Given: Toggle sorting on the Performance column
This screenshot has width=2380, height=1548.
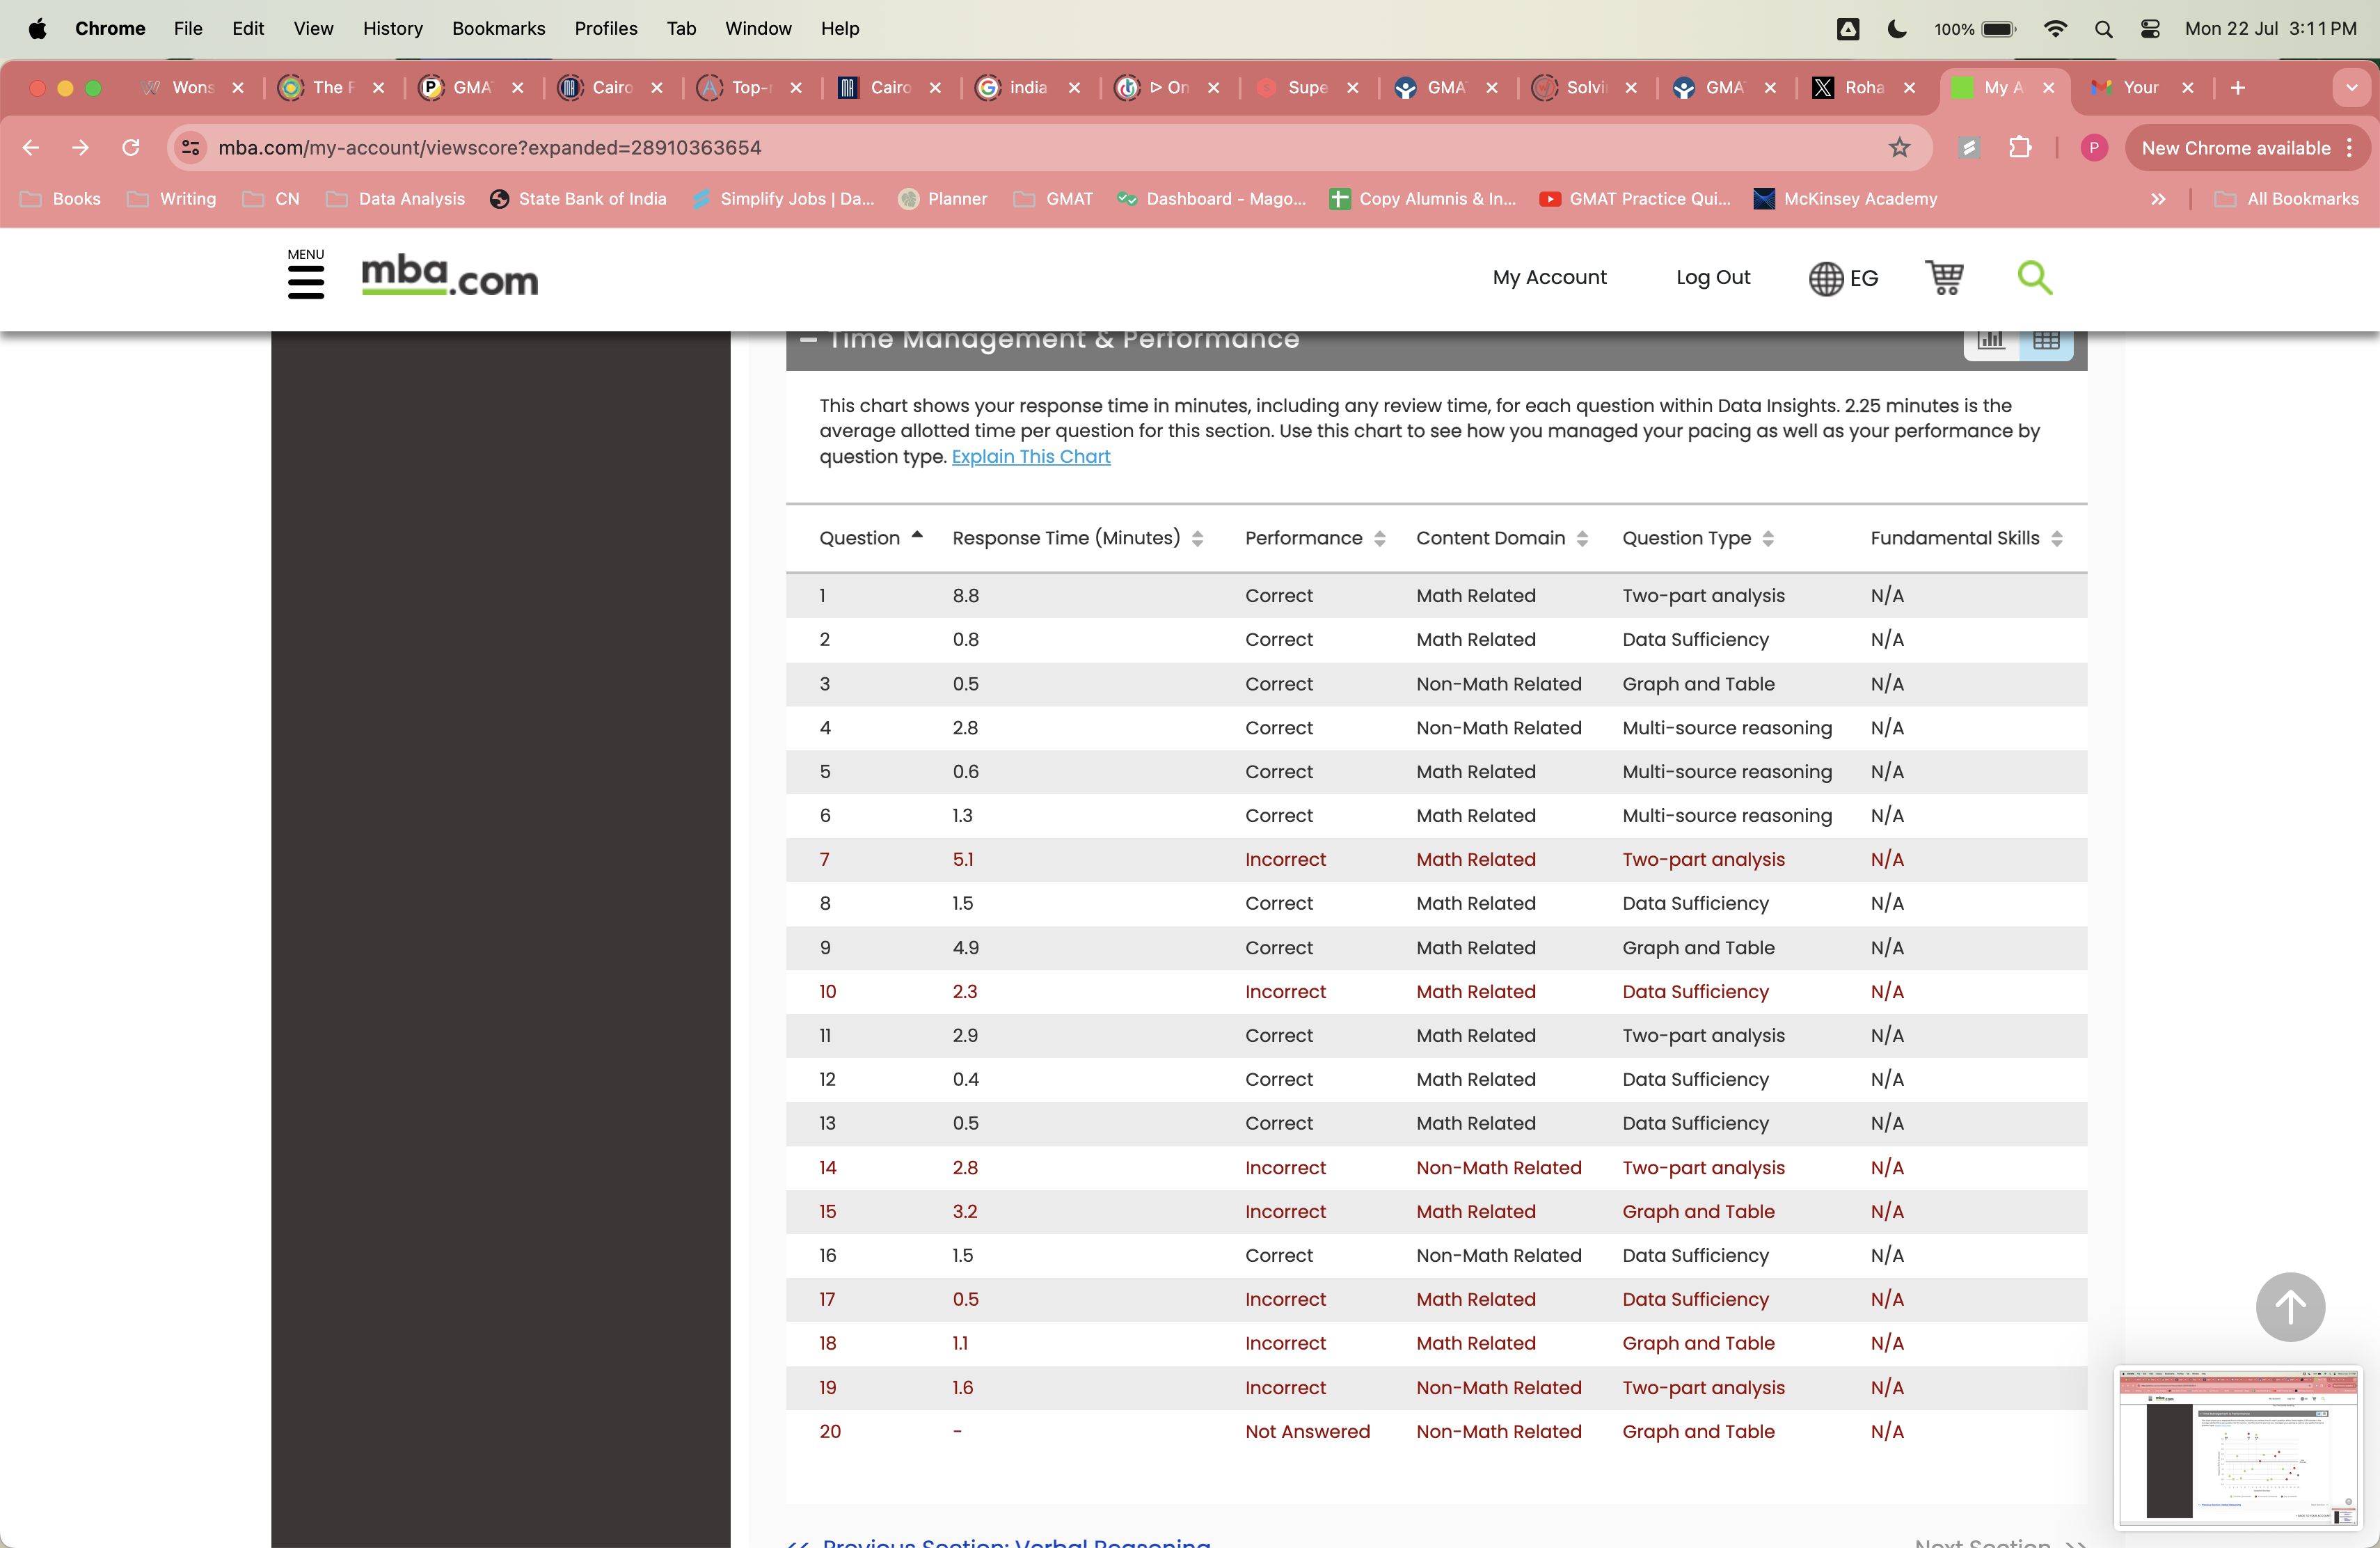Looking at the screenshot, I should click(x=1381, y=538).
